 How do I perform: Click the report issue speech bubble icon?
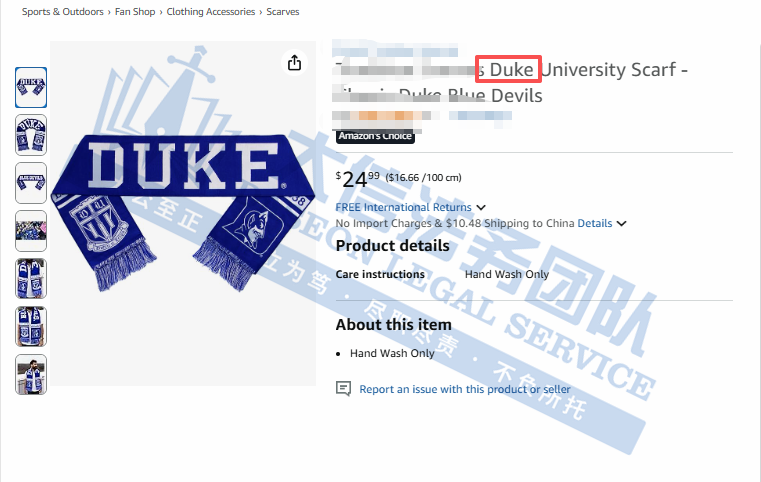343,389
